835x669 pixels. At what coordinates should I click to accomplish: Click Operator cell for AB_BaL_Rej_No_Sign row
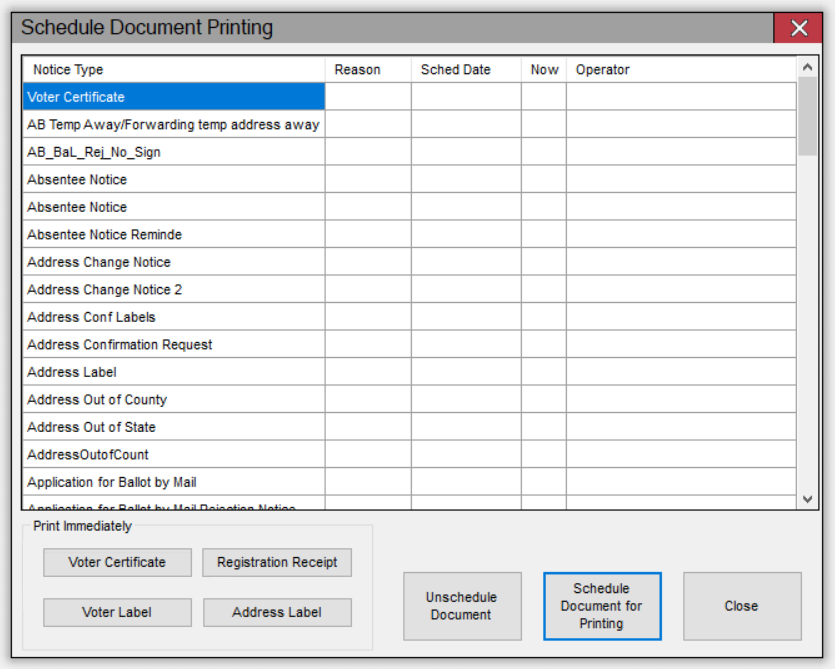(x=681, y=152)
